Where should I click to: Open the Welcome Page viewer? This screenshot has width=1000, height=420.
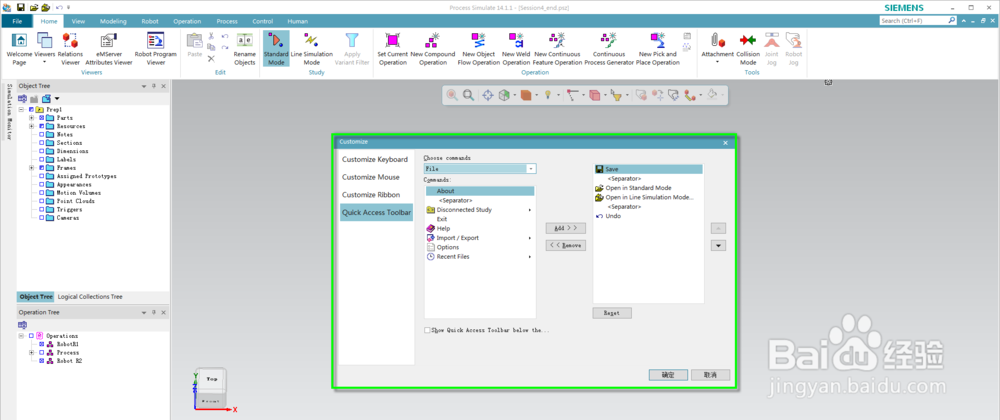tap(19, 48)
